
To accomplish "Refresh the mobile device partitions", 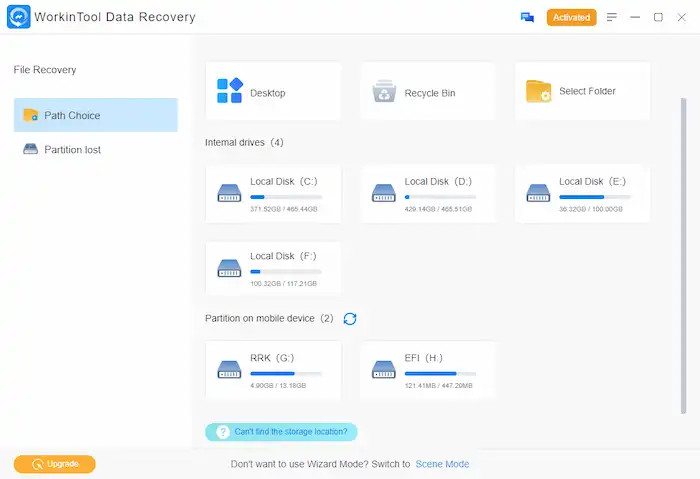I will [350, 319].
